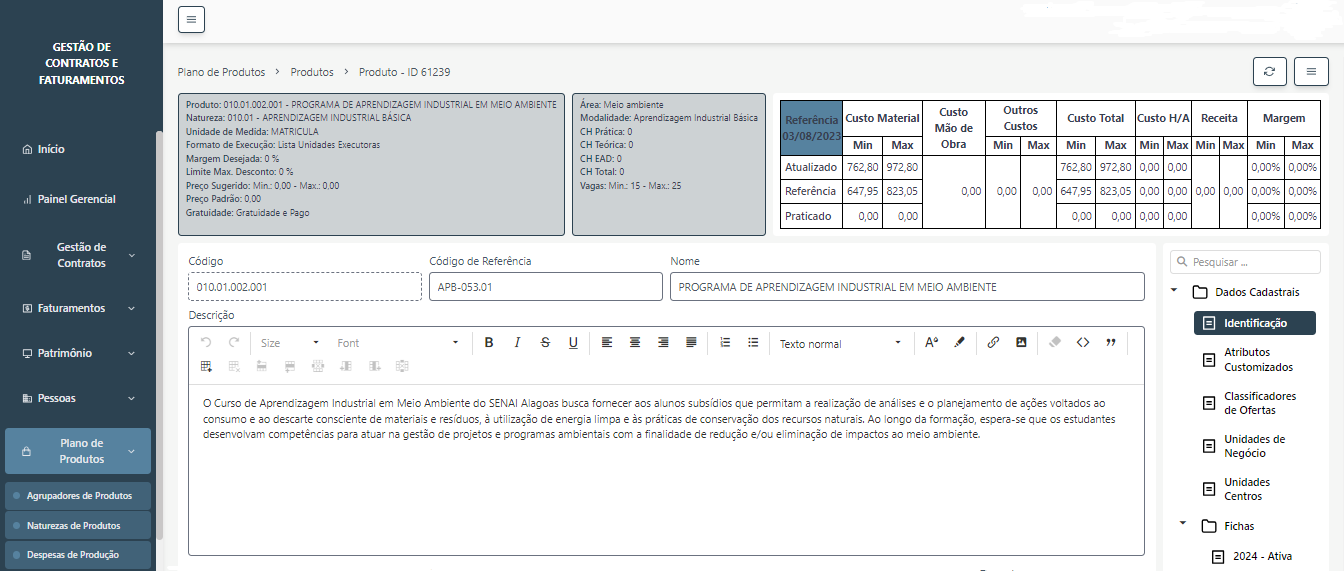1344x571 pixels.
Task: Go to Produtos breadcrumb link
Action: [312, 72]
